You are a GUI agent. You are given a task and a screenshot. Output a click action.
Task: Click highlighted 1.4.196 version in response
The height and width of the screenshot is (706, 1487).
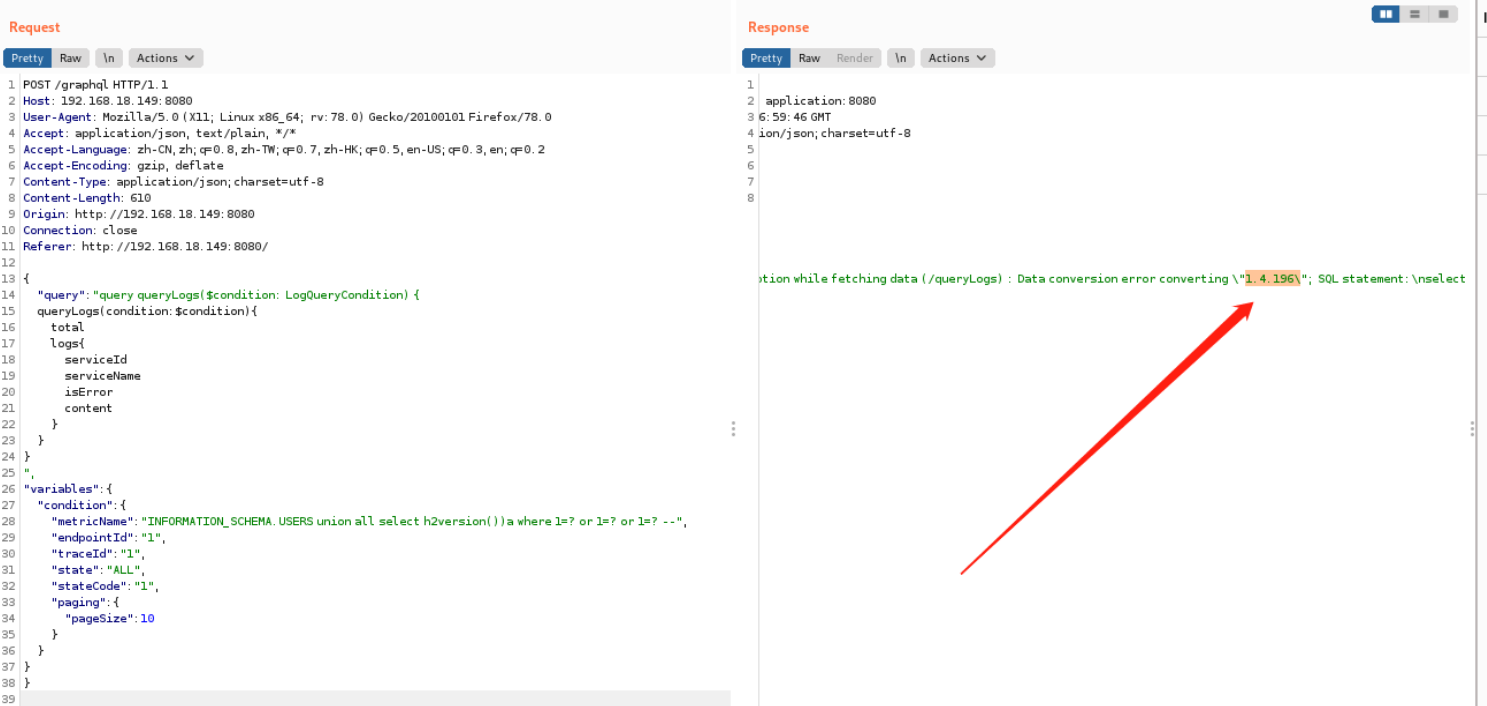click(x=1273, y=279)
